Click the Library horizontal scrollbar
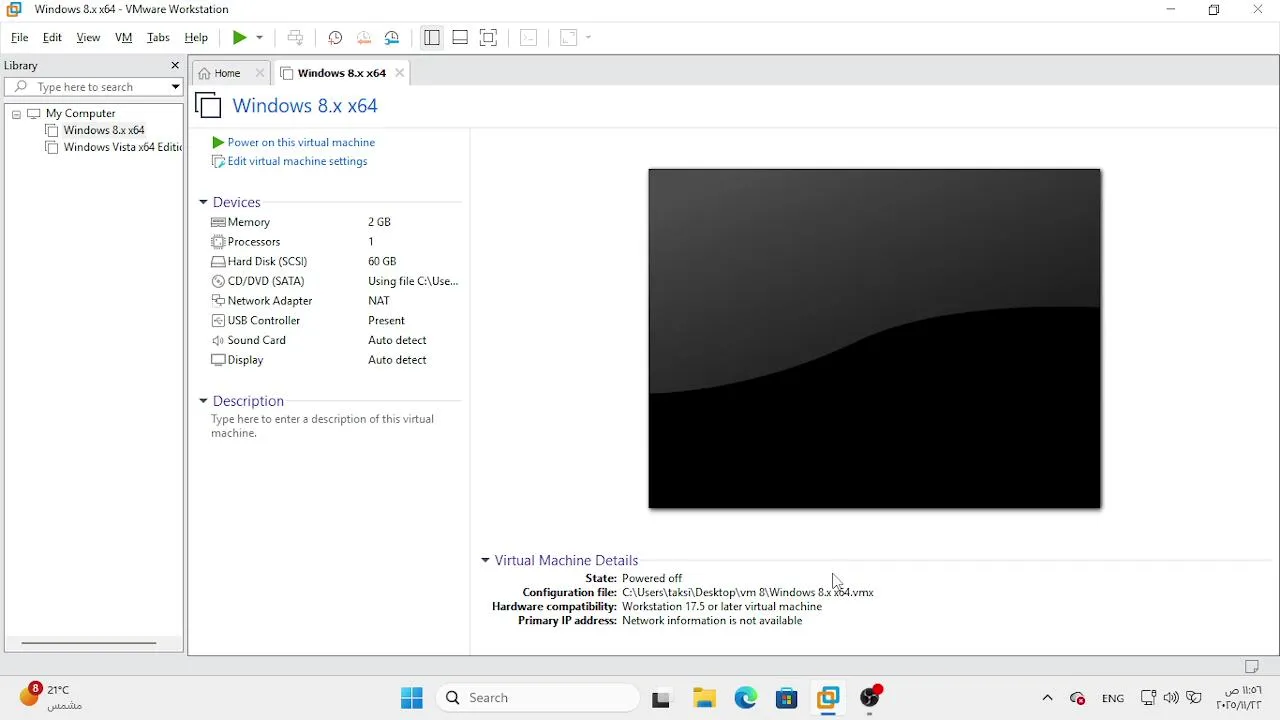Viewport: 1280px width, 720px height. tap(88, 643)
